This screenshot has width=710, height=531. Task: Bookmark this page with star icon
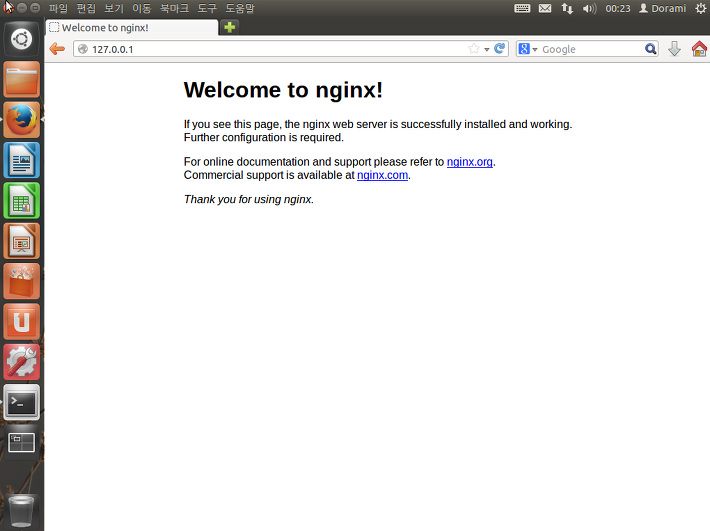point(474,49)
